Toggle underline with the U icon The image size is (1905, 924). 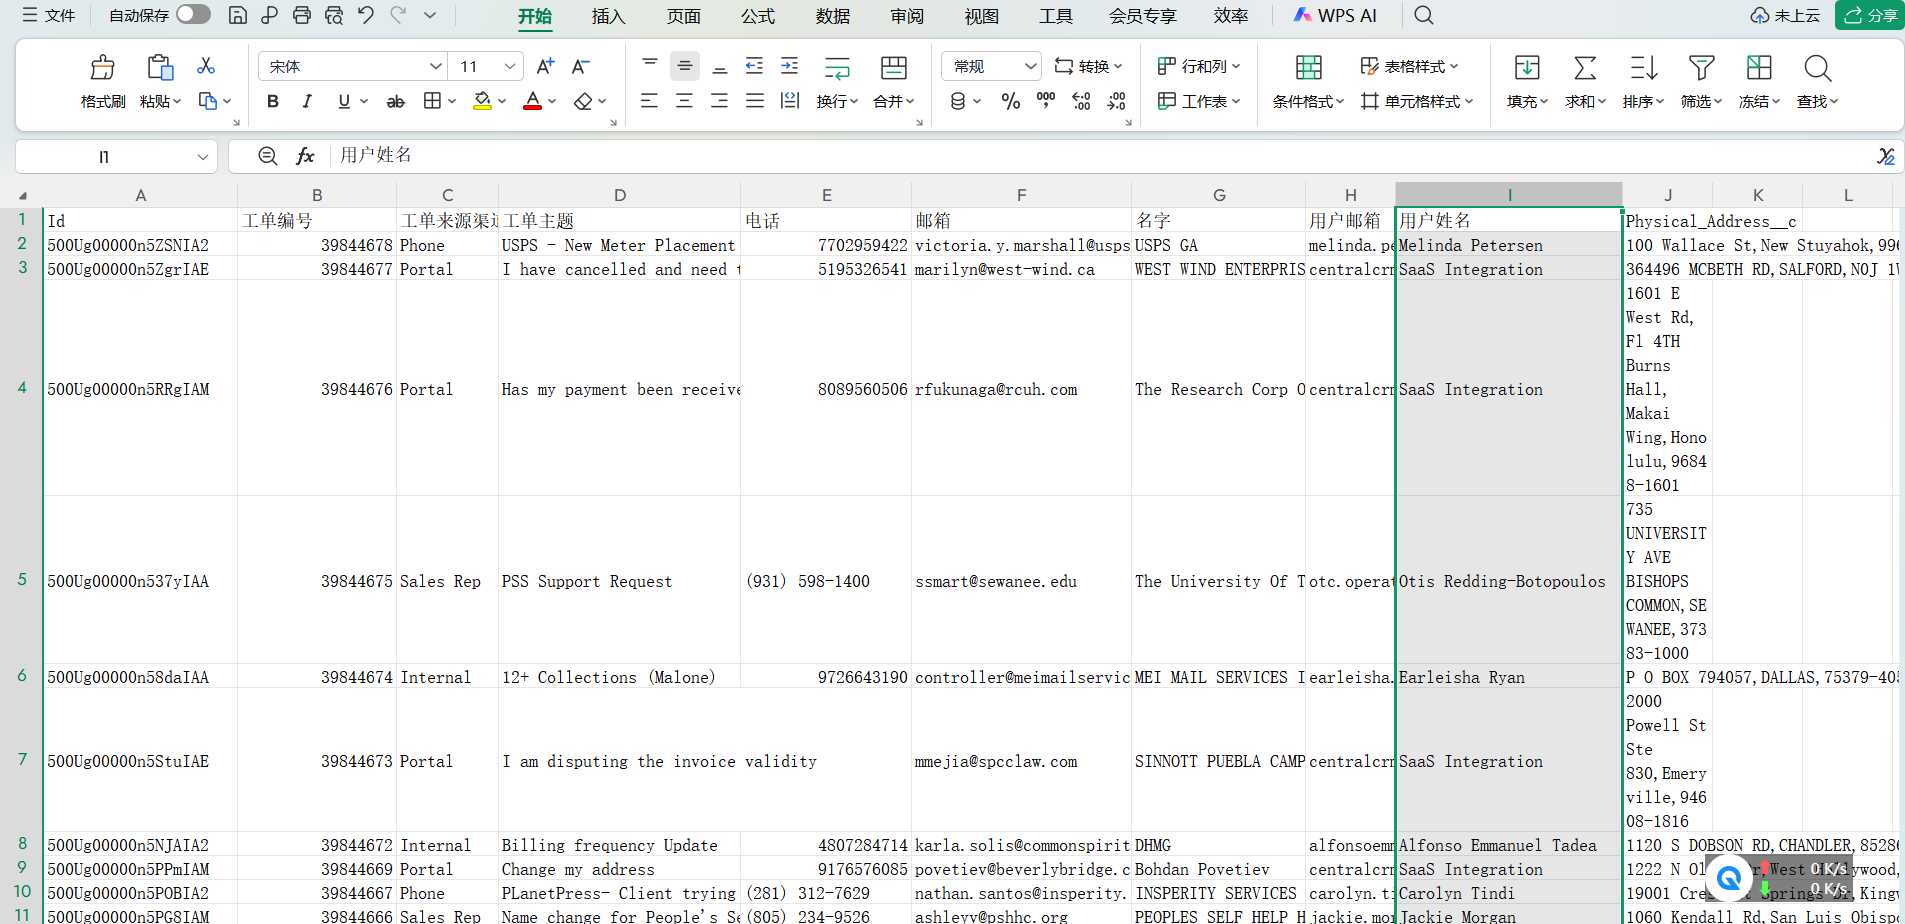tap(344, 101)
